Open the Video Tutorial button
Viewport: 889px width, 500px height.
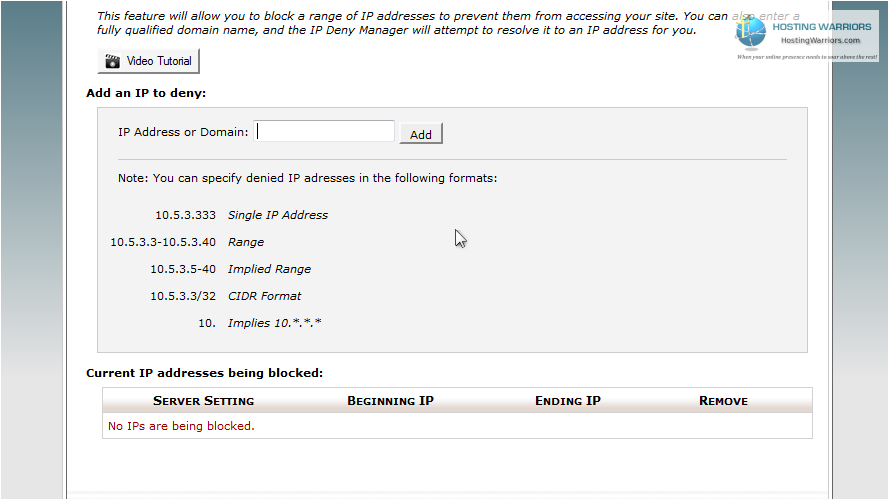149,61
